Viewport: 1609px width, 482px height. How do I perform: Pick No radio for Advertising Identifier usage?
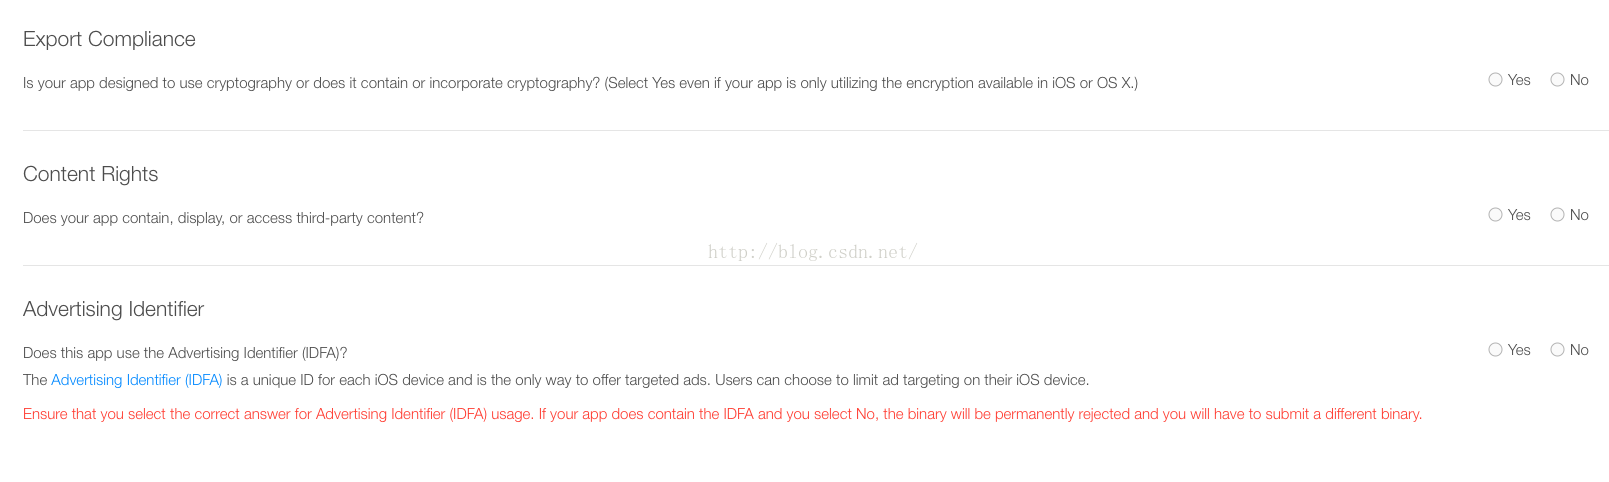1557,350
